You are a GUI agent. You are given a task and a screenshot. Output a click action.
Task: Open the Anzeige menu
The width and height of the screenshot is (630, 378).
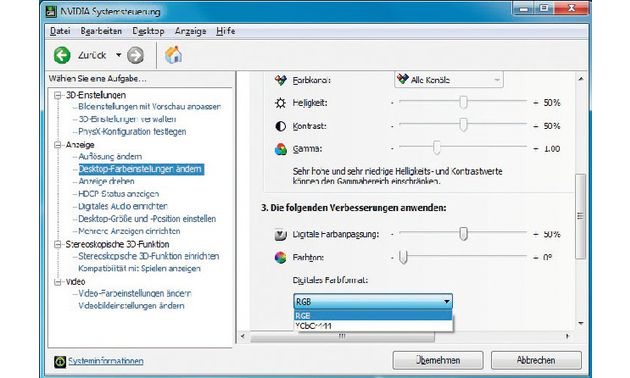click(x=190, y=31)
